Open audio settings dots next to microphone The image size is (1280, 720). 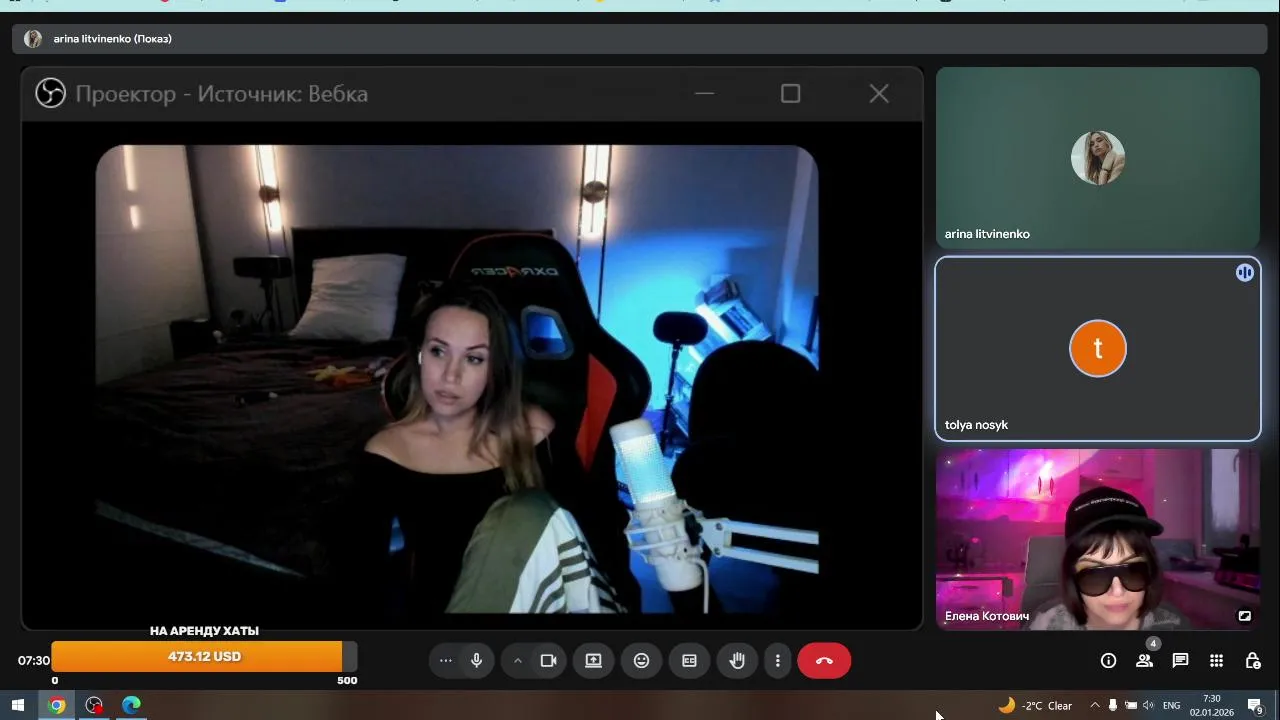pyautogui.click(x=446, y=661)
